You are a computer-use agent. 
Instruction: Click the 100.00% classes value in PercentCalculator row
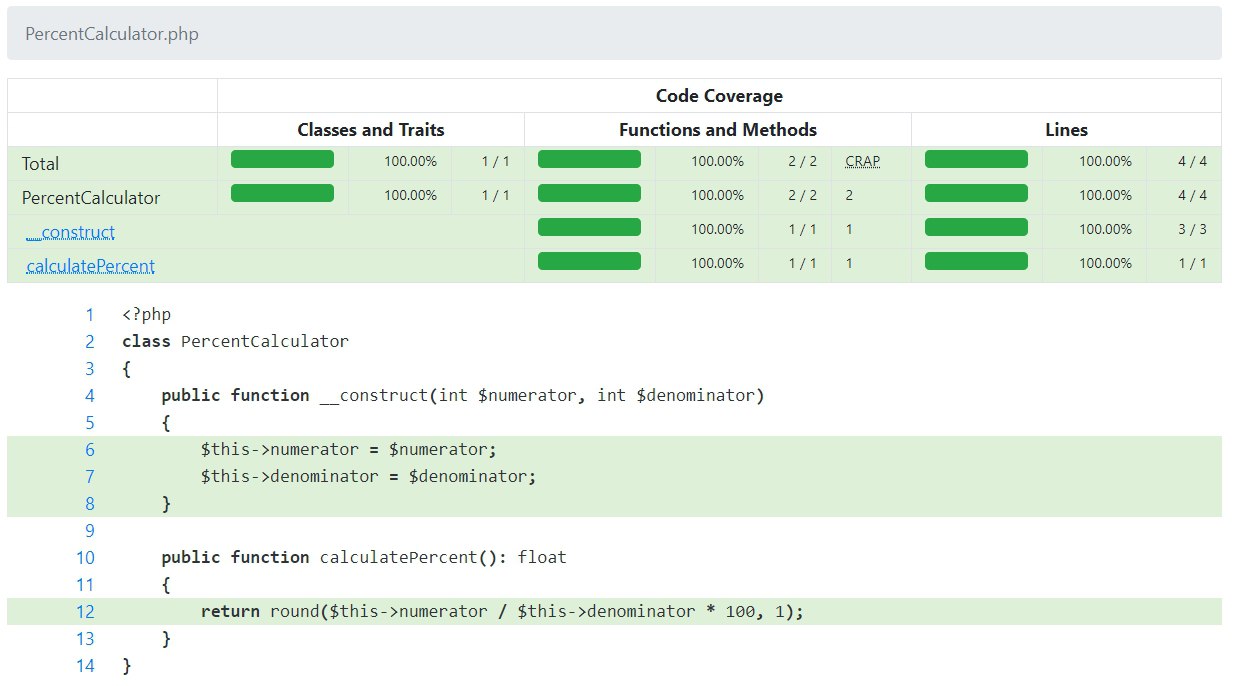(x=411, y=195)
